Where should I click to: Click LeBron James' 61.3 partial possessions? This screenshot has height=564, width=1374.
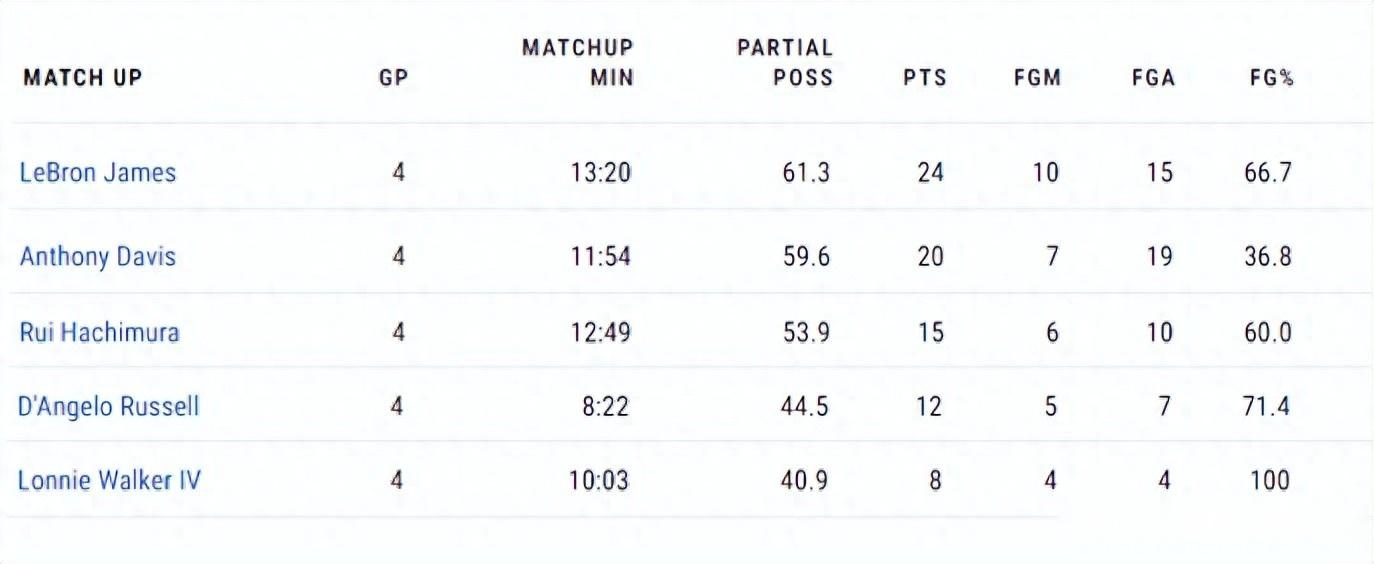tap(806, 173)
